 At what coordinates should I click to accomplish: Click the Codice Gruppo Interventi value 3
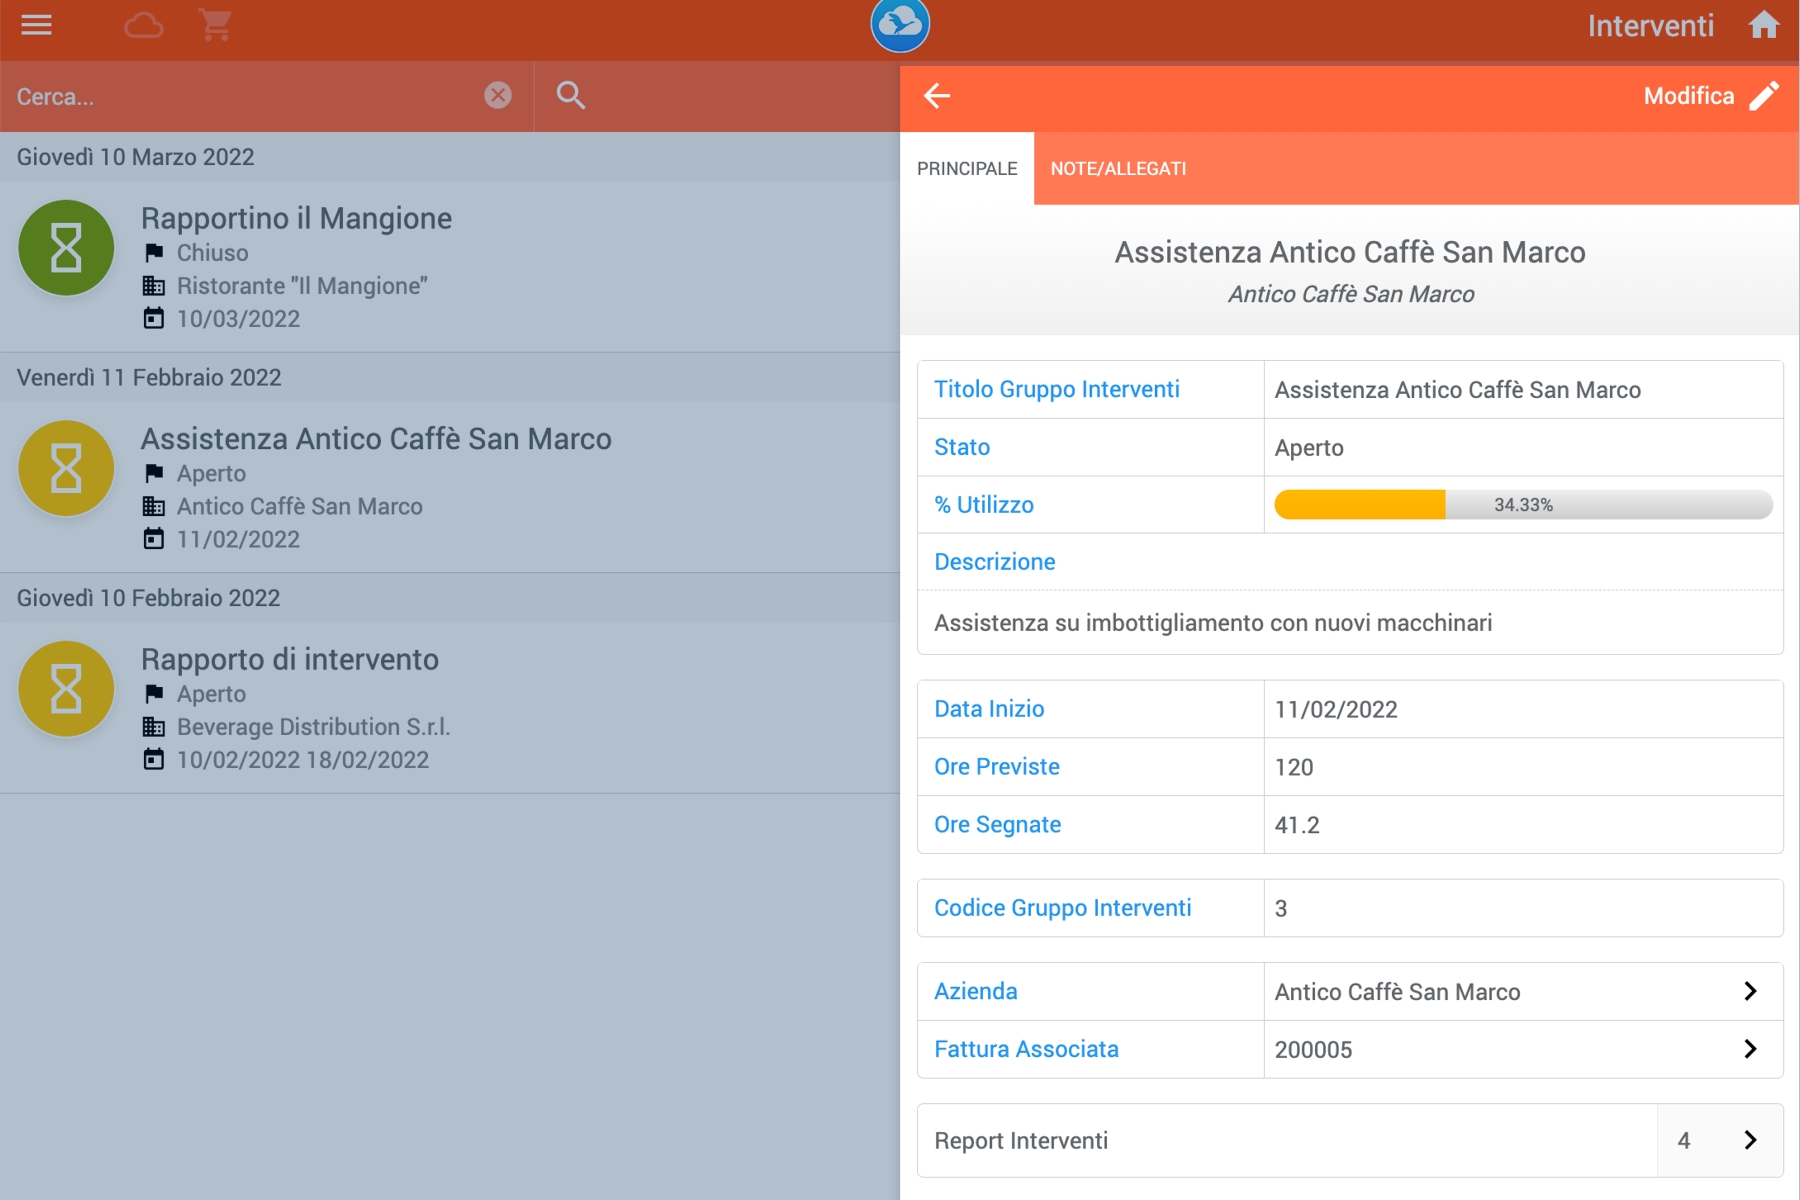(1281, 909)
